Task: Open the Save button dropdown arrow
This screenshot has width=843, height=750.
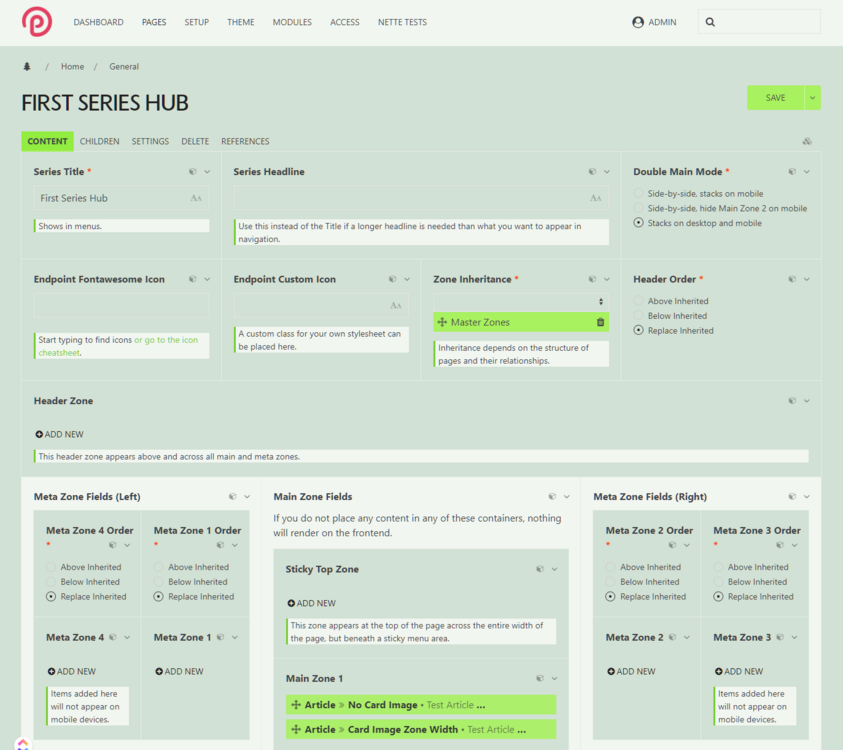Action: click(x=812, y=97)
